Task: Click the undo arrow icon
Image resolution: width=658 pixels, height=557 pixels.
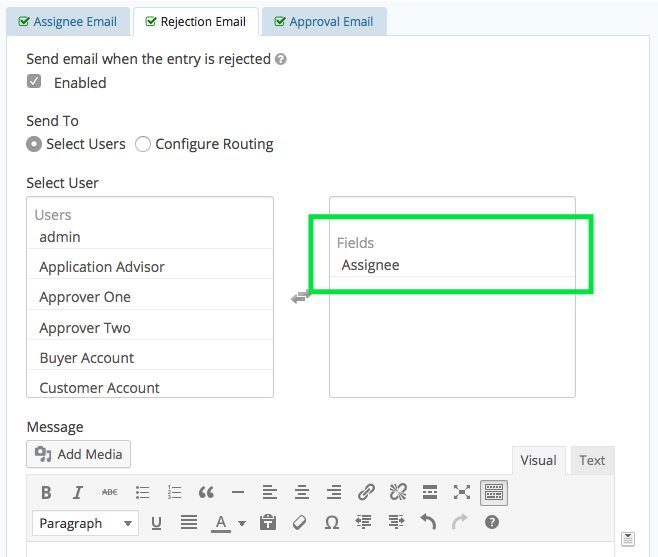Action: point(428,522)
